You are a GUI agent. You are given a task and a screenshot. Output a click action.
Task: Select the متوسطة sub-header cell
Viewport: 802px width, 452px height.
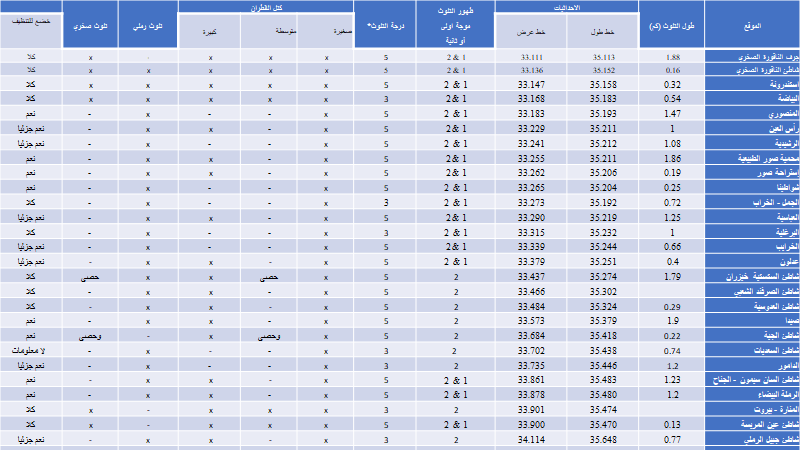pos(270,31)
